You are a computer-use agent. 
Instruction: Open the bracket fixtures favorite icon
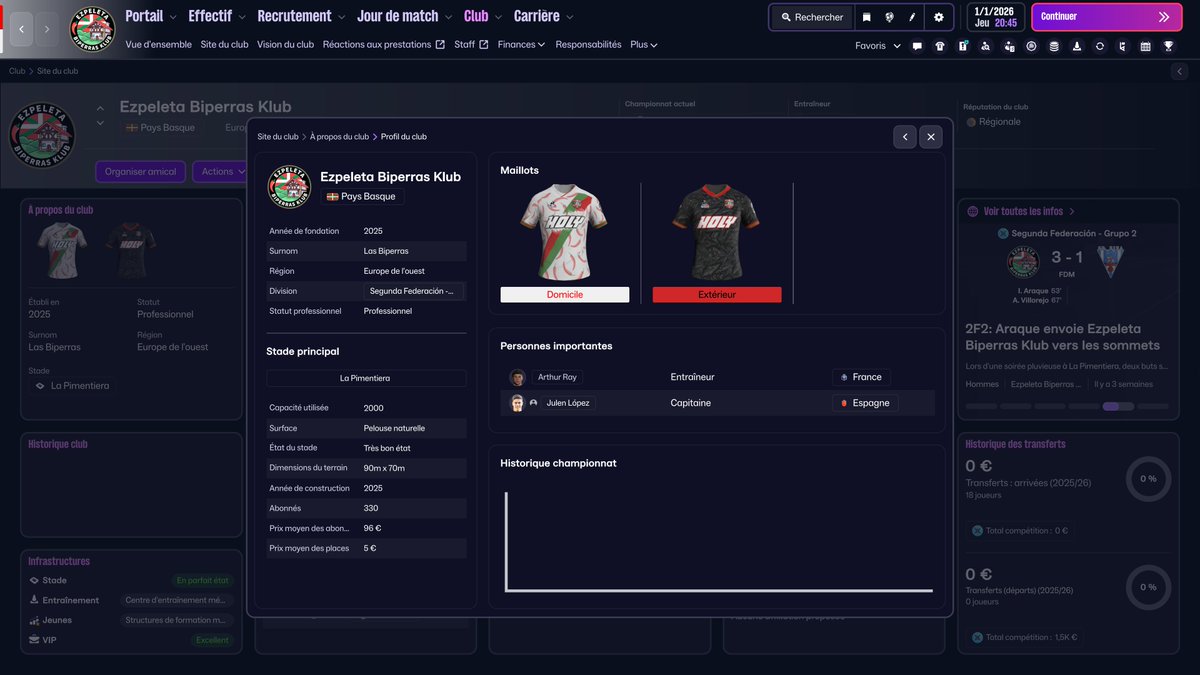1123,46
